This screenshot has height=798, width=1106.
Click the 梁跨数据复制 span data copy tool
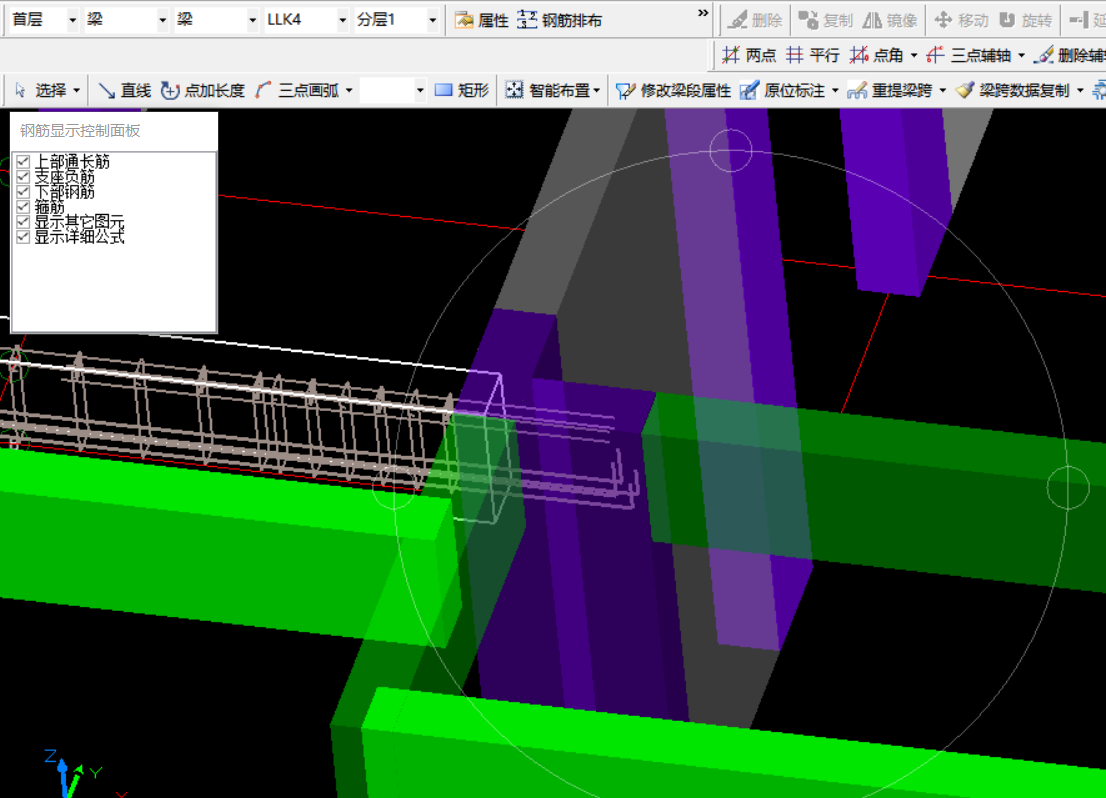pyautogui.click(x=1014, y=90)
